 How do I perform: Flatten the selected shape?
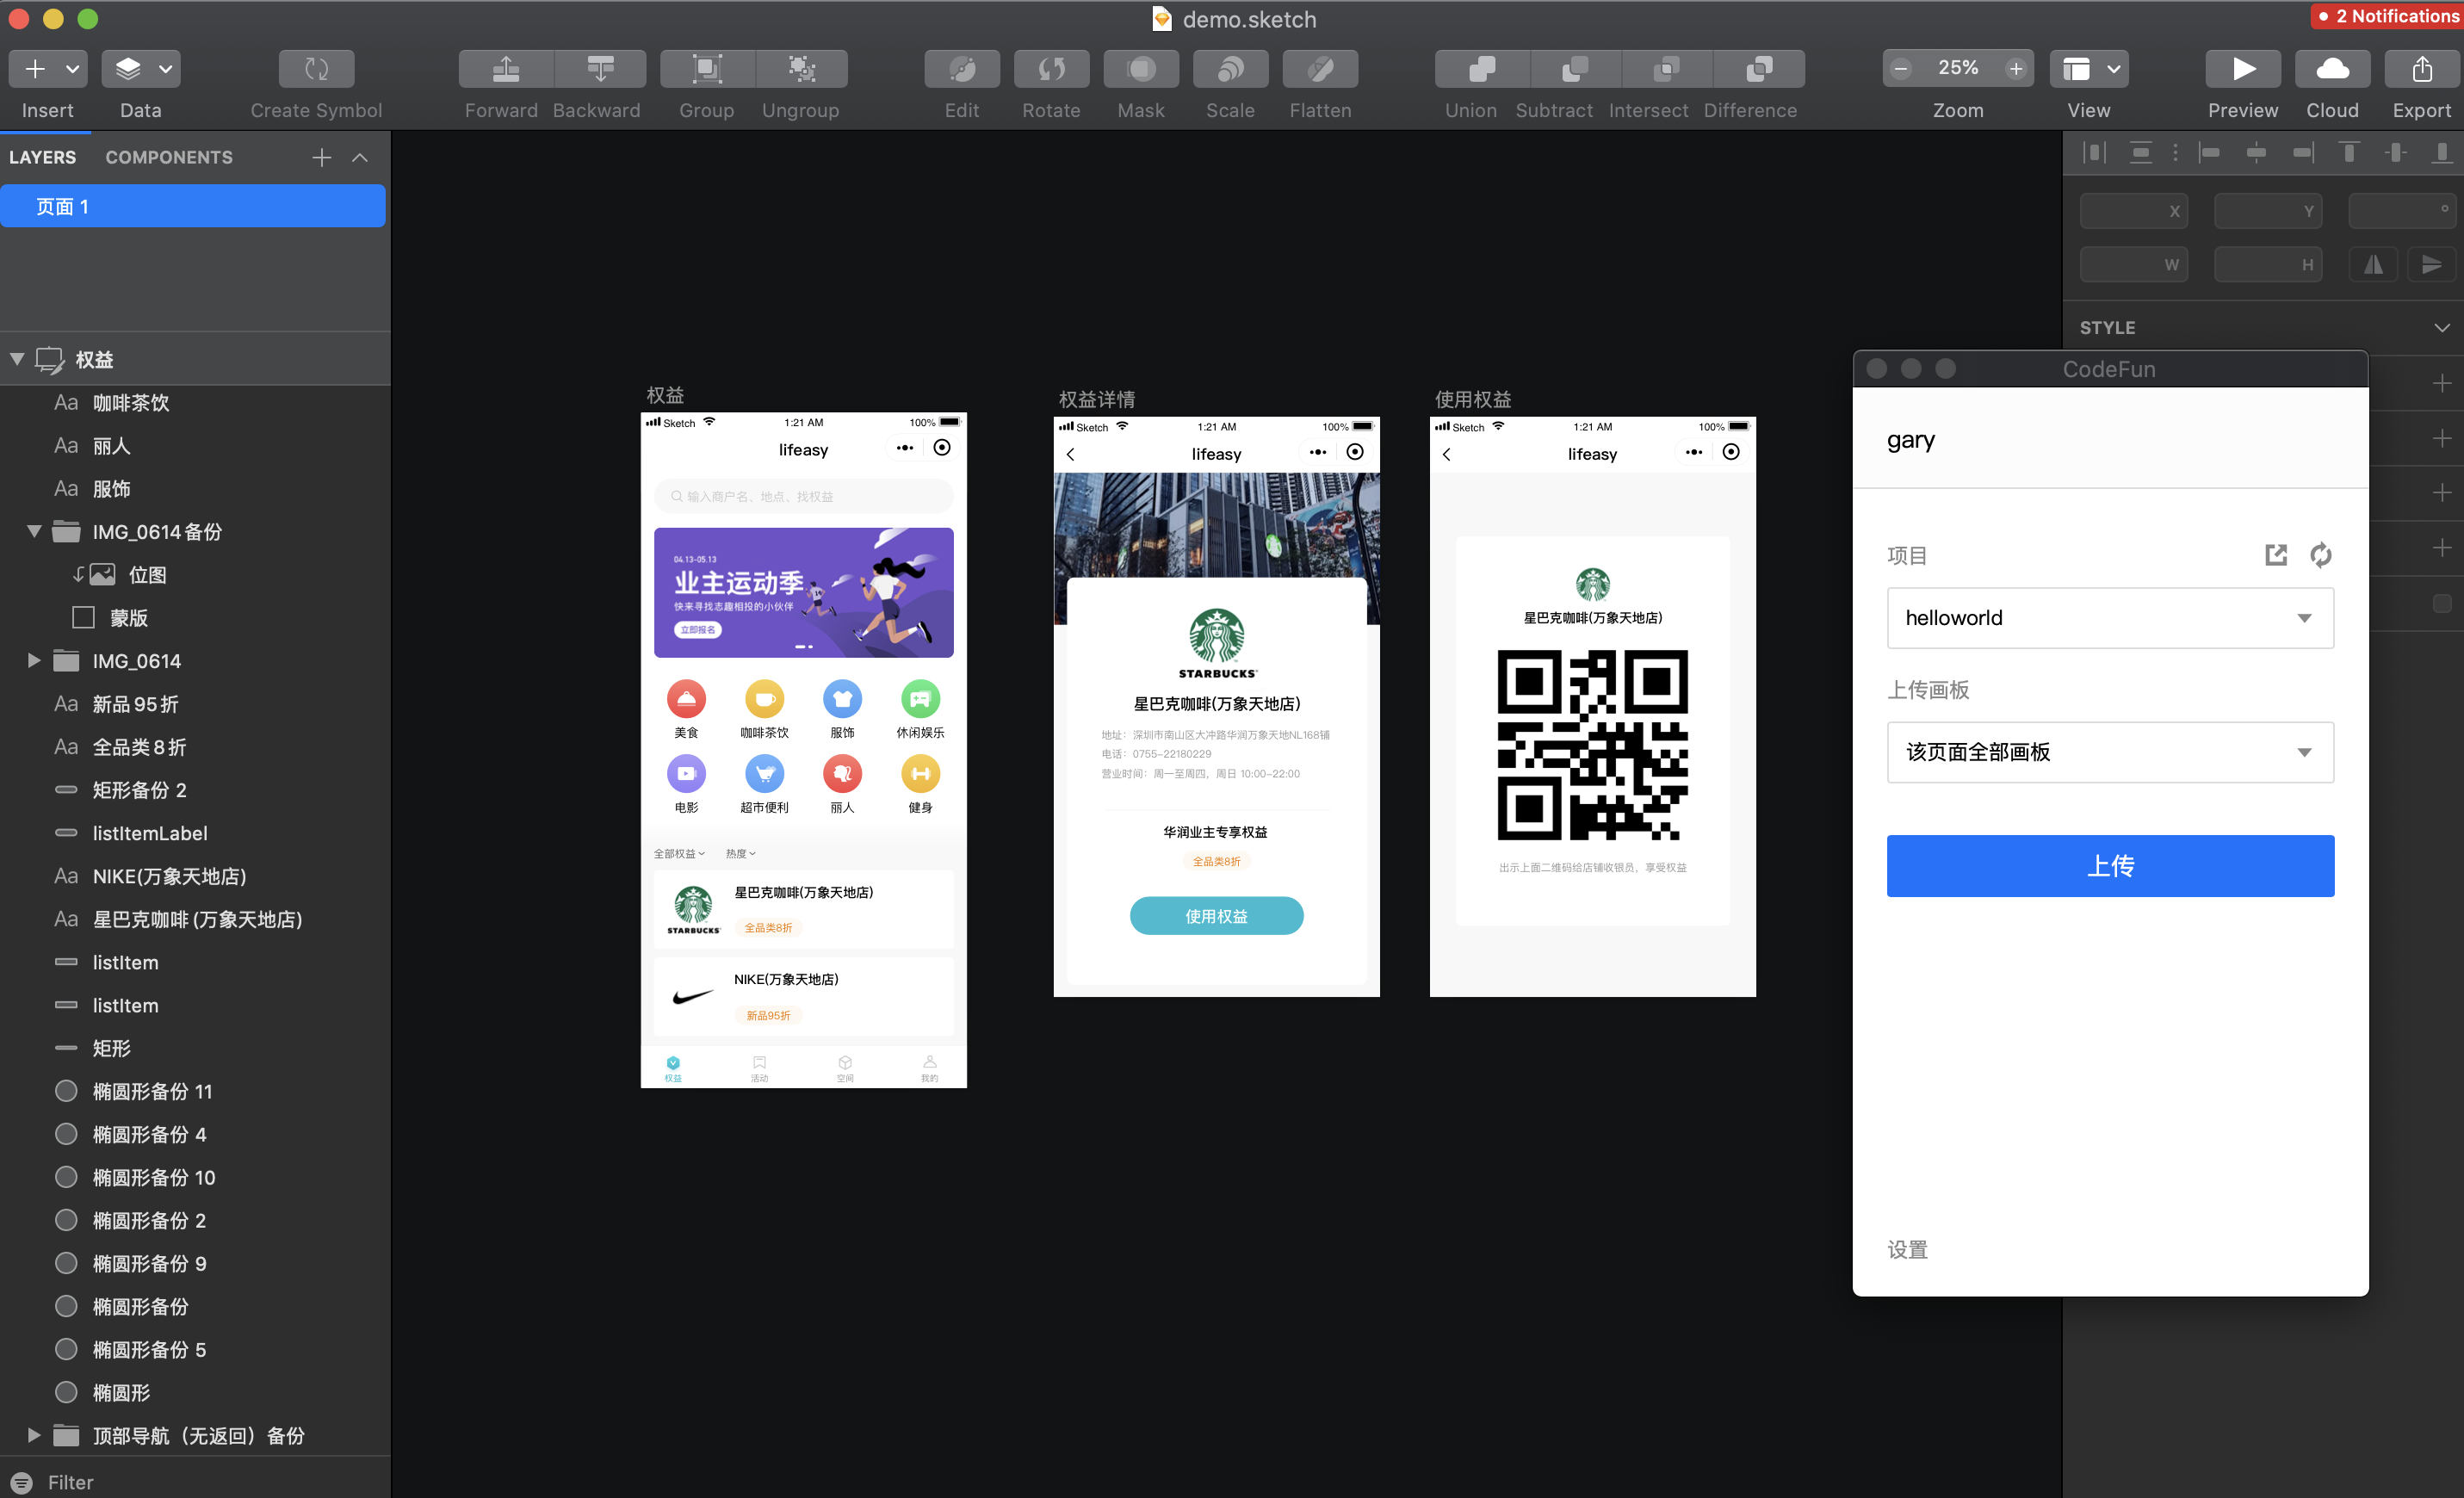click(1320, 69)
